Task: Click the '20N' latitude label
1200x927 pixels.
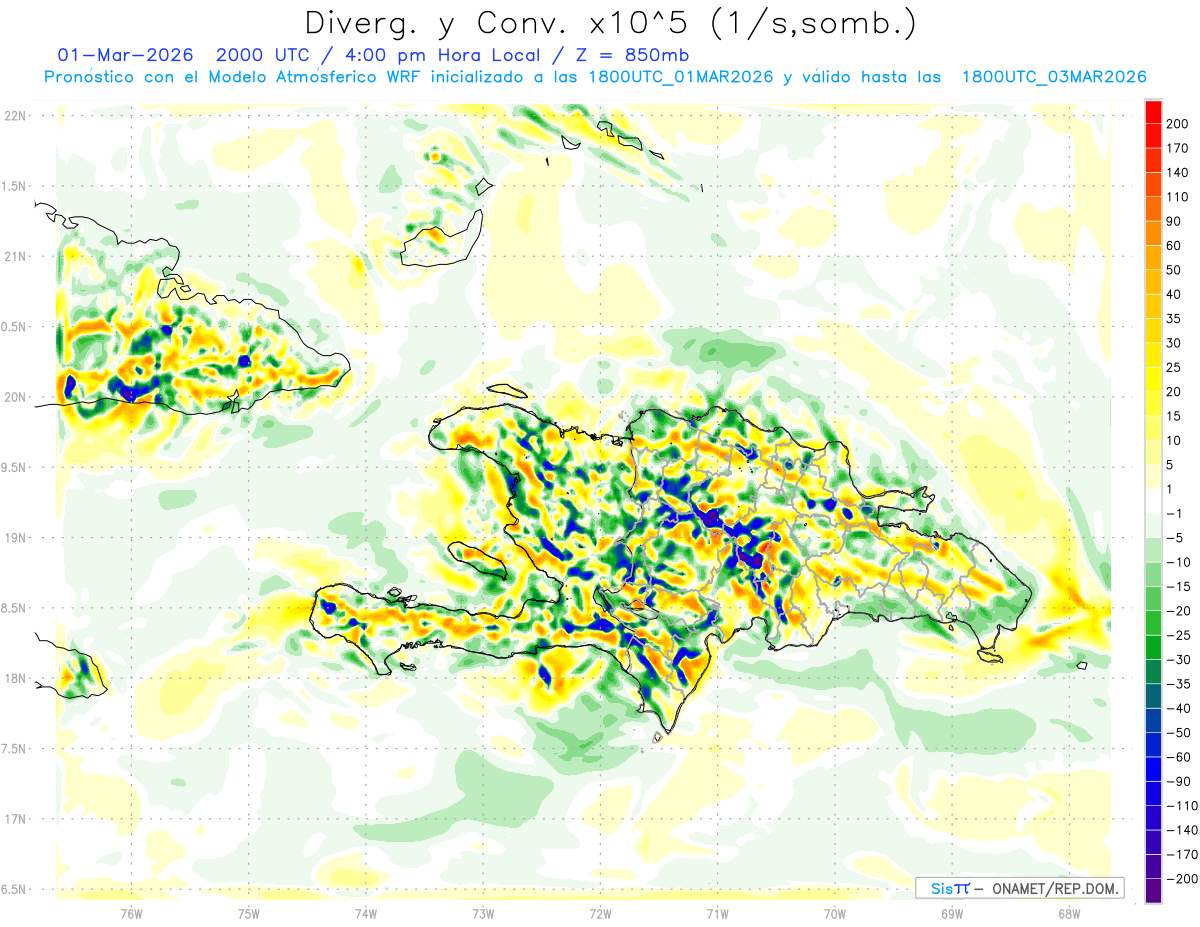Action: [x=15, y=397]
